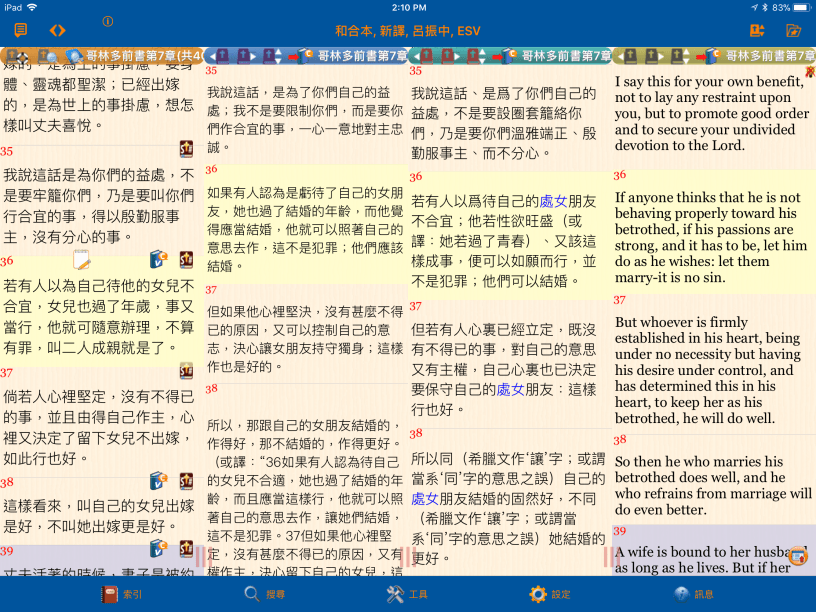Screen dimensions: 816x612
Task: Tap the orange left-right arrows icon
Action: pos(57,31)
